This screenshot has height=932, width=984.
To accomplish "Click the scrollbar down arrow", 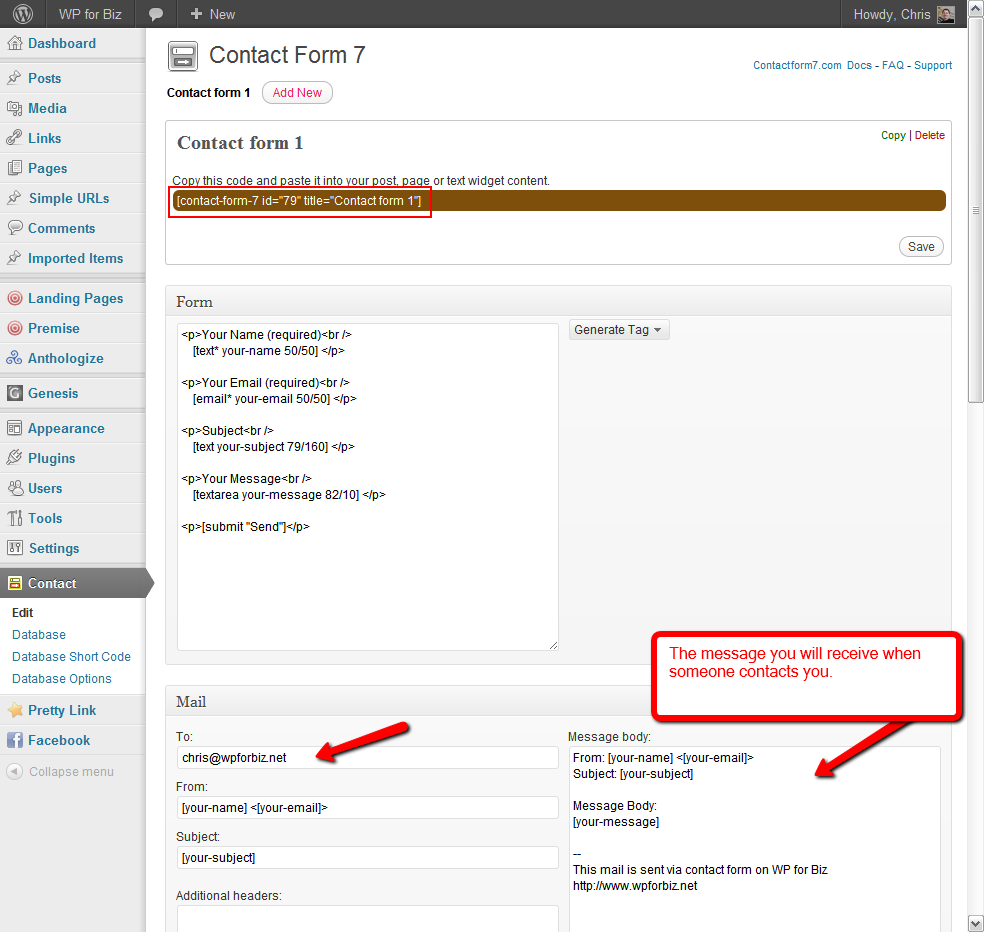I will (x=976, y=923).
